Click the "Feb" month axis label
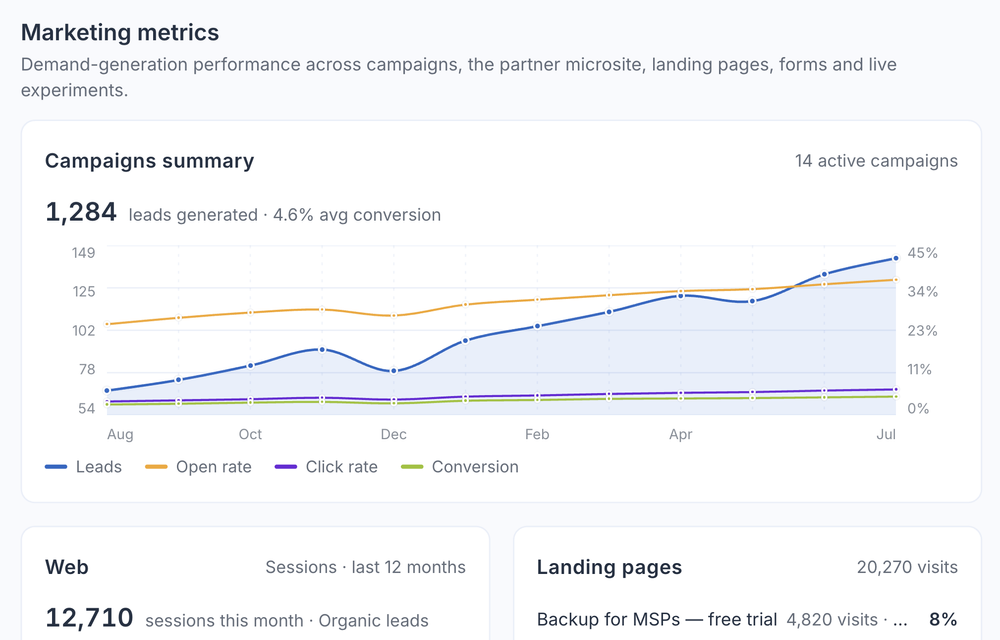 pyautogui.click(x=537, y=434)
